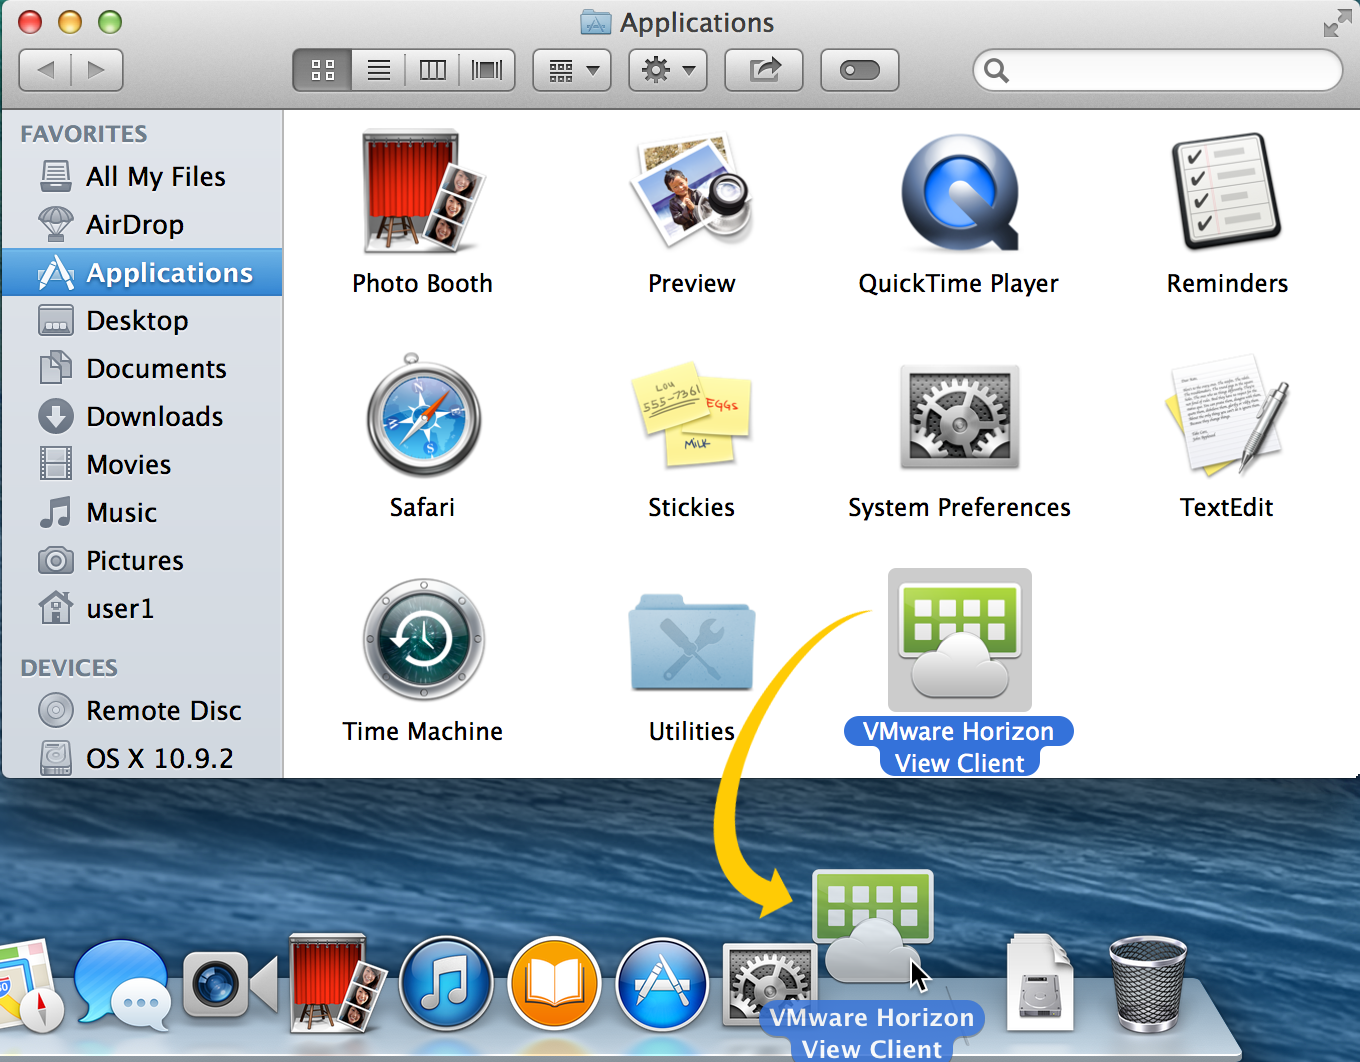Image resolution: width=1360 pixels, height=1062 pixels.
Task: Open the Action gear dropdown menu
Action: [668, 70]
